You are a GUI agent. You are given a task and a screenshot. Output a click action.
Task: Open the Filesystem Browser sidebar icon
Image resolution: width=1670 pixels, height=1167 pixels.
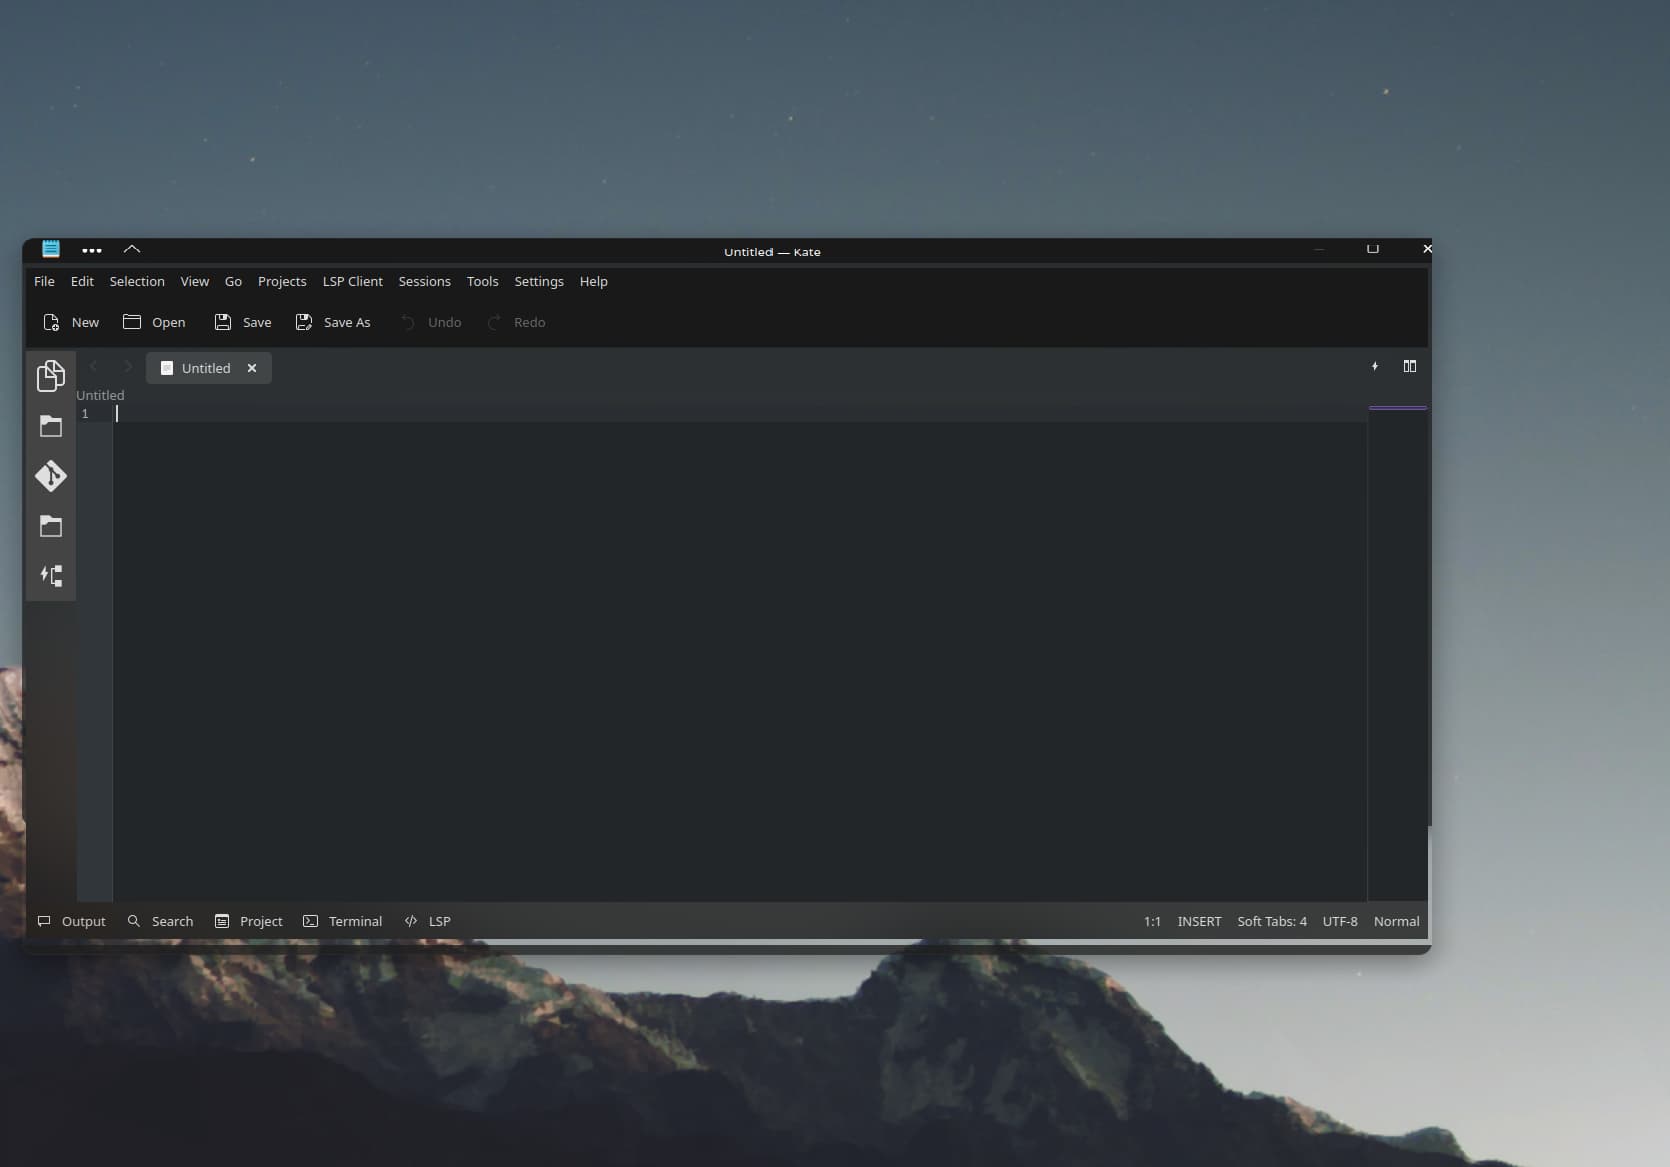51,526
